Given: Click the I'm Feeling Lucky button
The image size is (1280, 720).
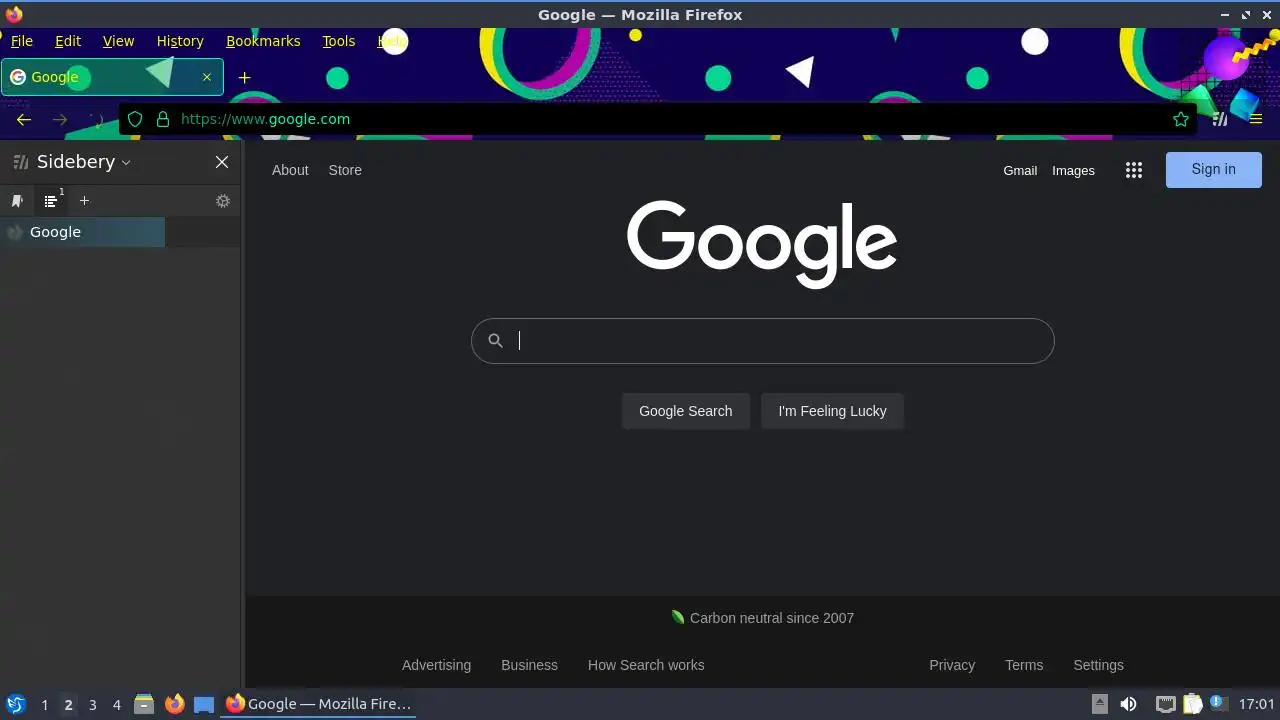Looking at the screenshot, I should coord(832,411).
